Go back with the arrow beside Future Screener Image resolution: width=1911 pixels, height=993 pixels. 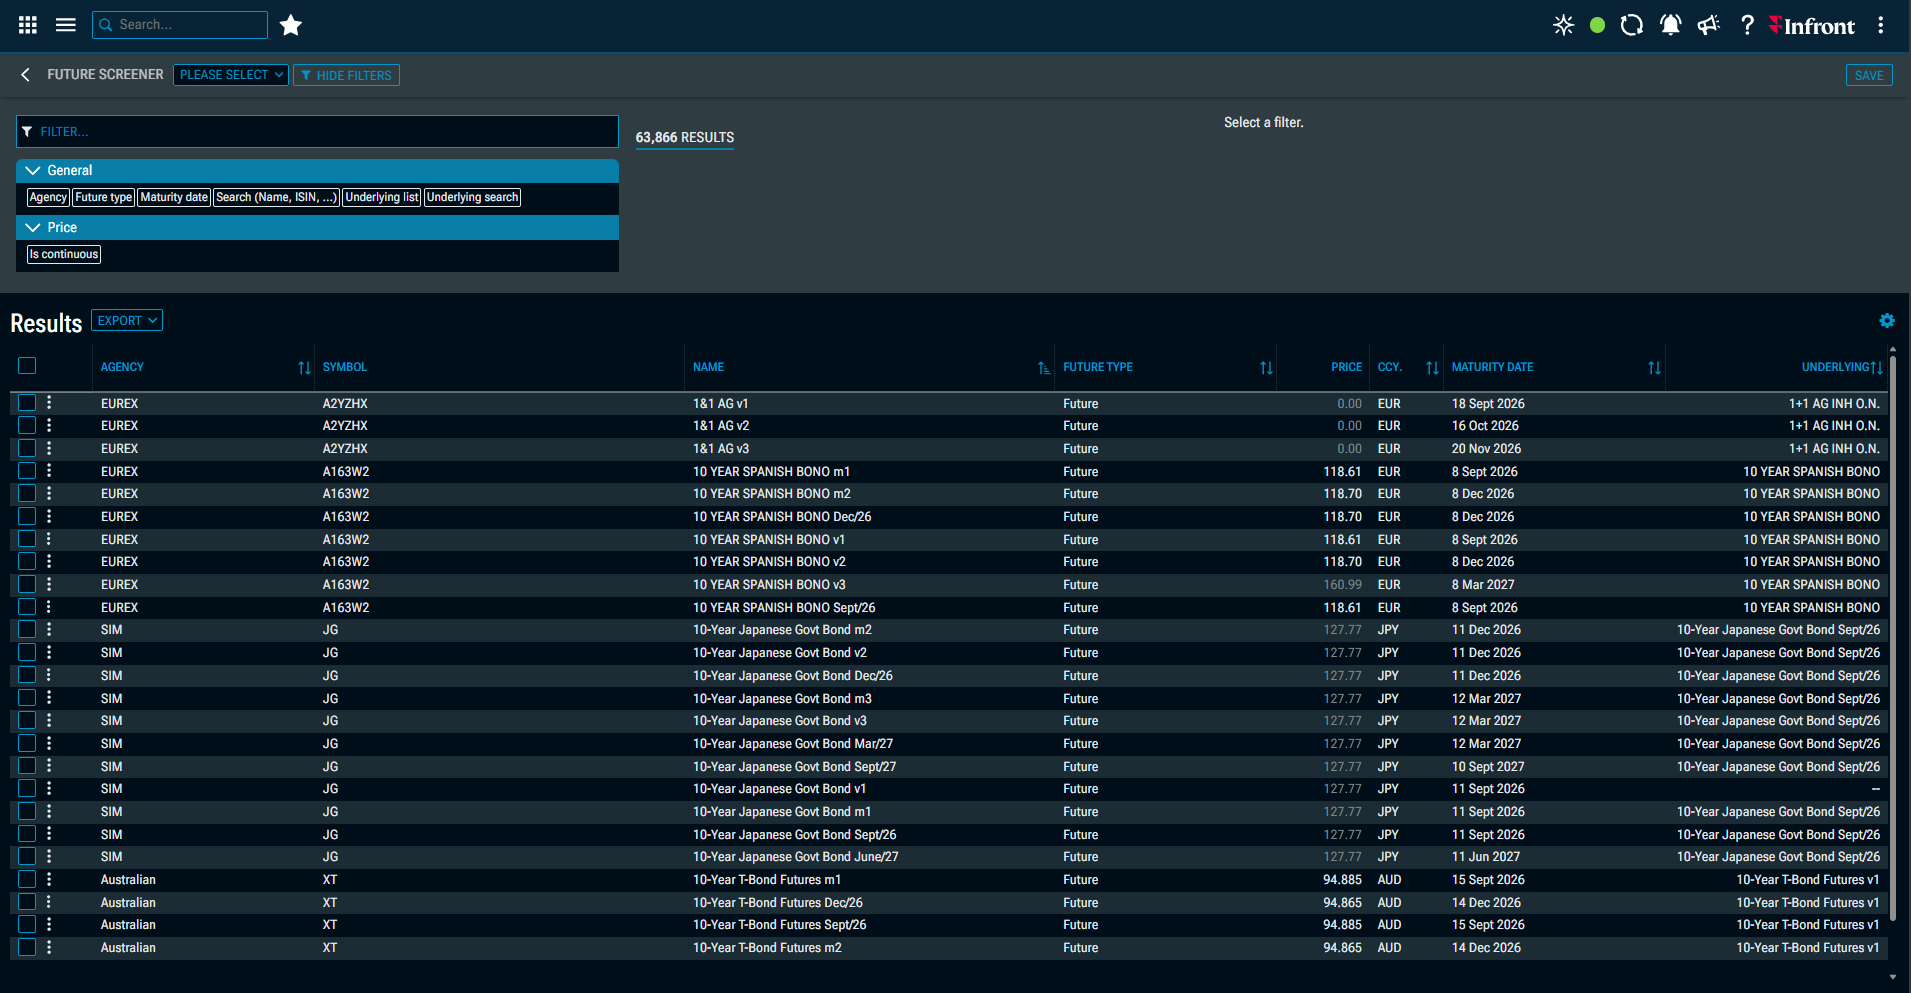tap(25, 75)
